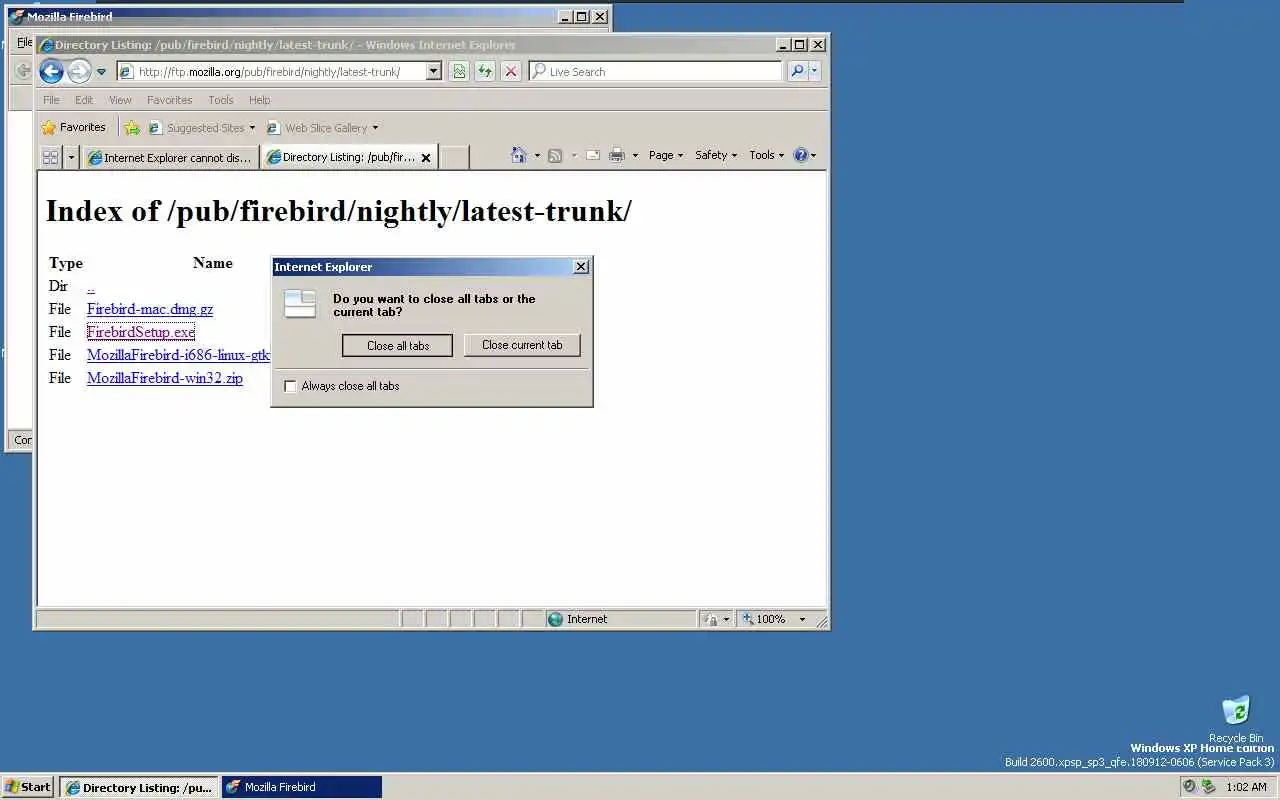
Task: Open the Edit menu in Internet Explorer
Action: pyautogui.click(x=84, y=100)
